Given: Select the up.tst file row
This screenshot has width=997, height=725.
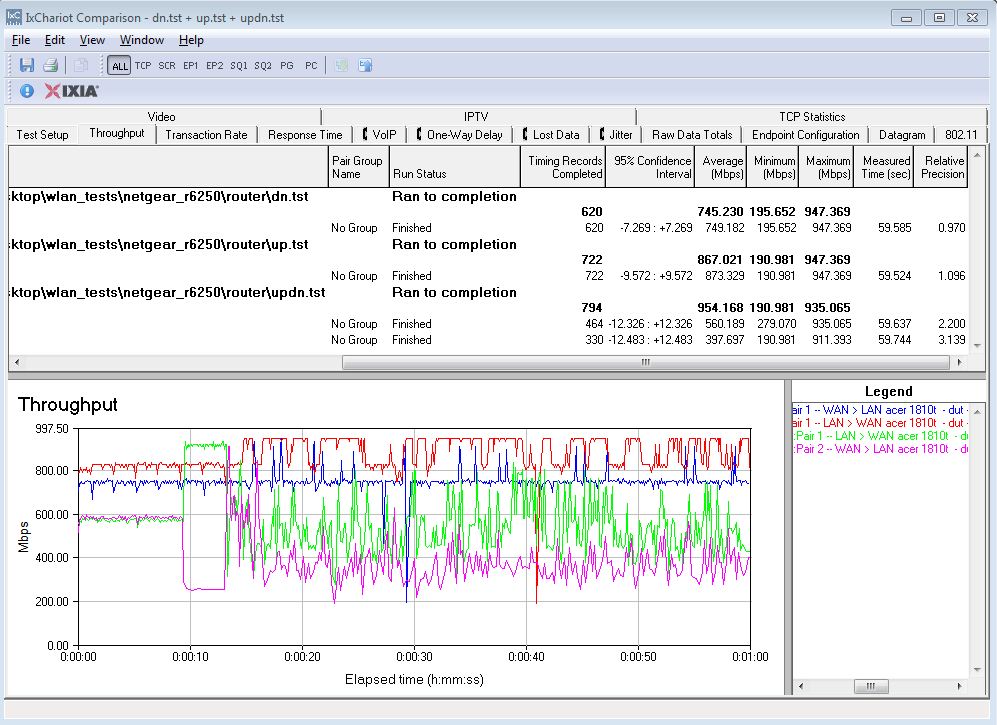Looking at the screenshot, I should (488, 244).
